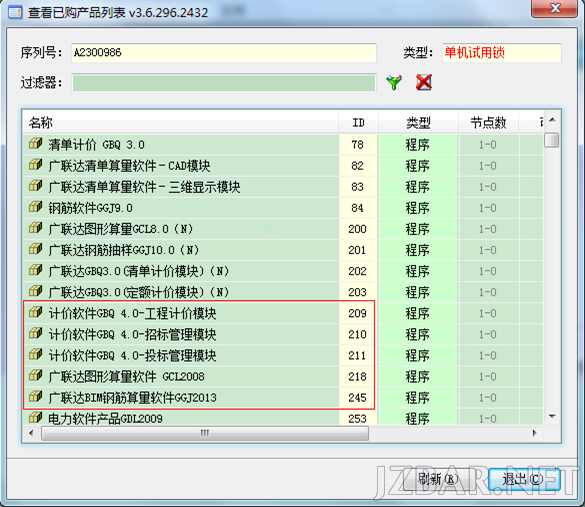Click 1-0 node count in ID 211 row
The height and width of the screenshot is (507, 585).
[488, 355]
